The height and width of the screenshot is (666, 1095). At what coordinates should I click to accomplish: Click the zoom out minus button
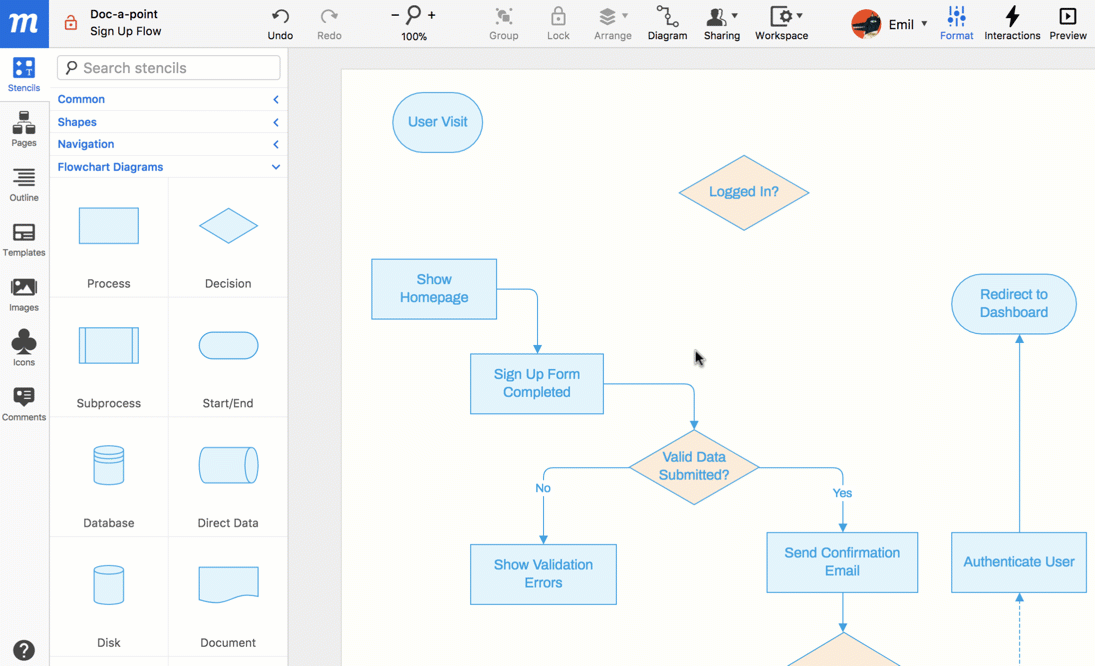click(395, 15)
